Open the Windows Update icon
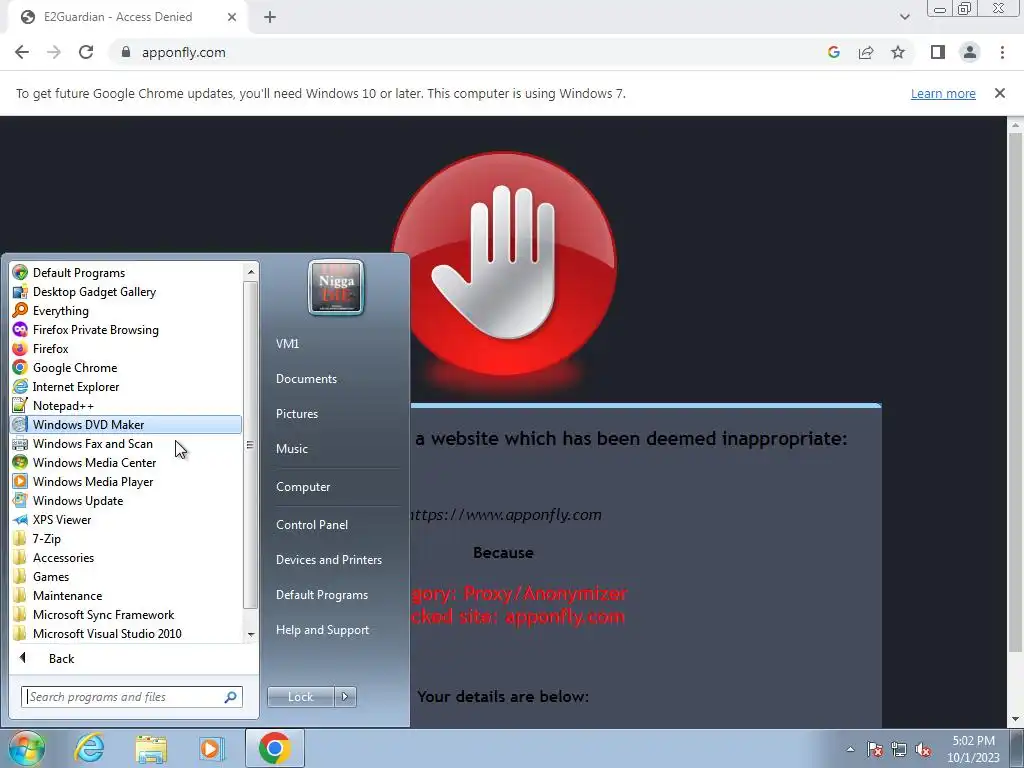Screen dimensions: 1024x768 20,500
